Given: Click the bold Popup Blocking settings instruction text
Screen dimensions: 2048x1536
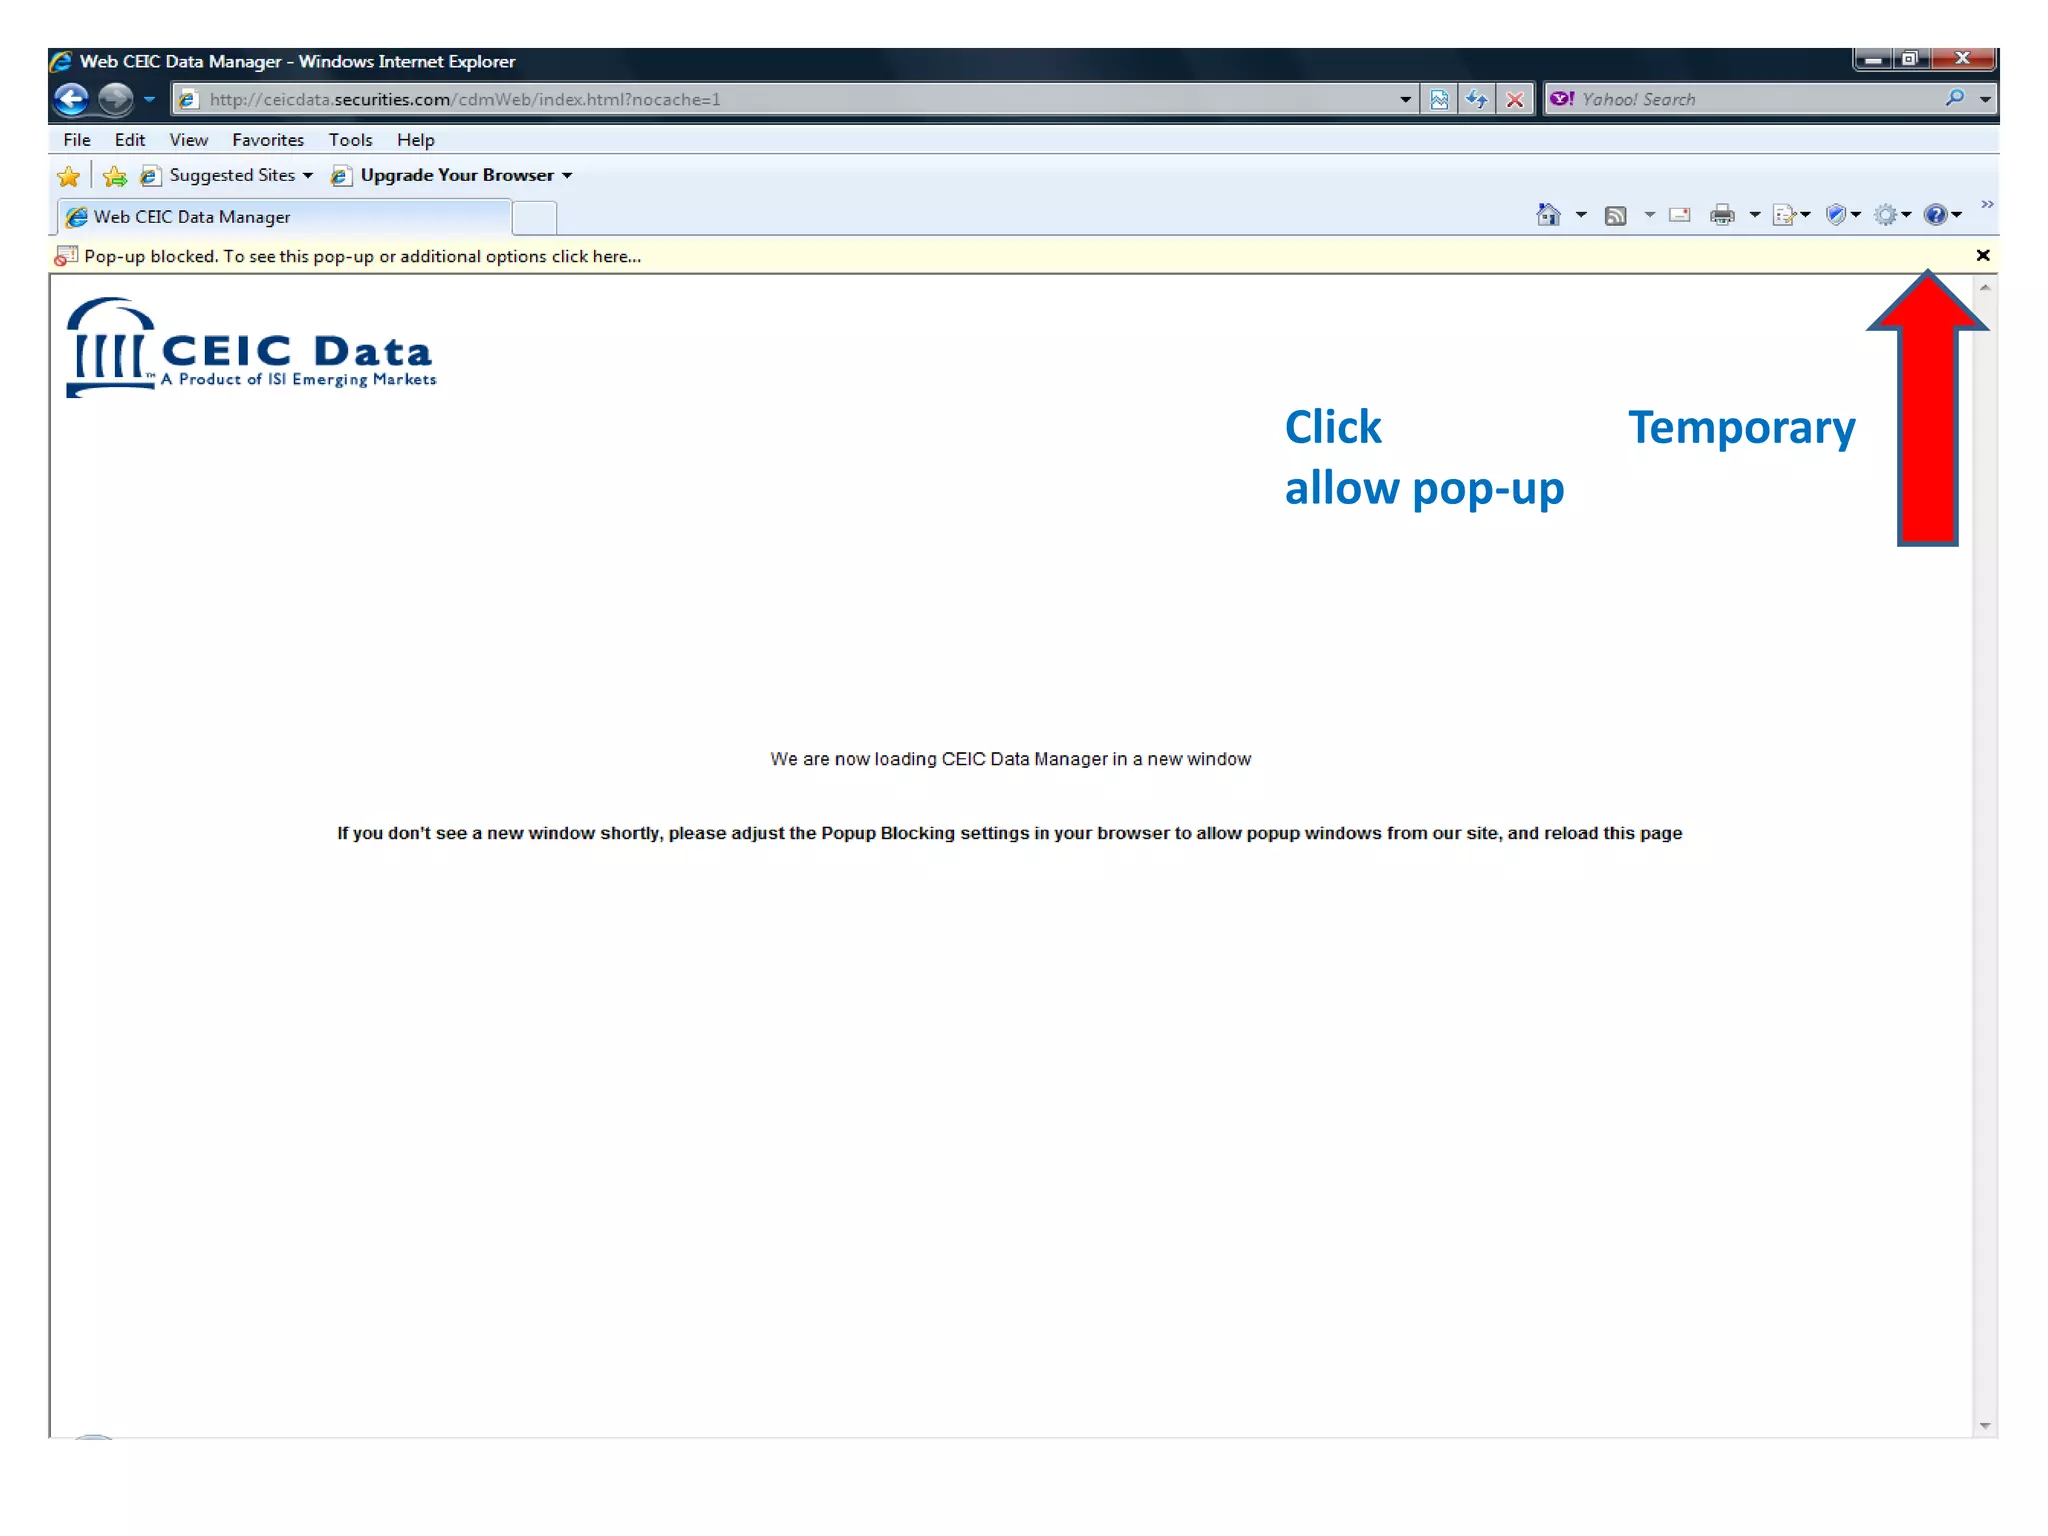Looking at the screenshot, I should (1009, 833).
